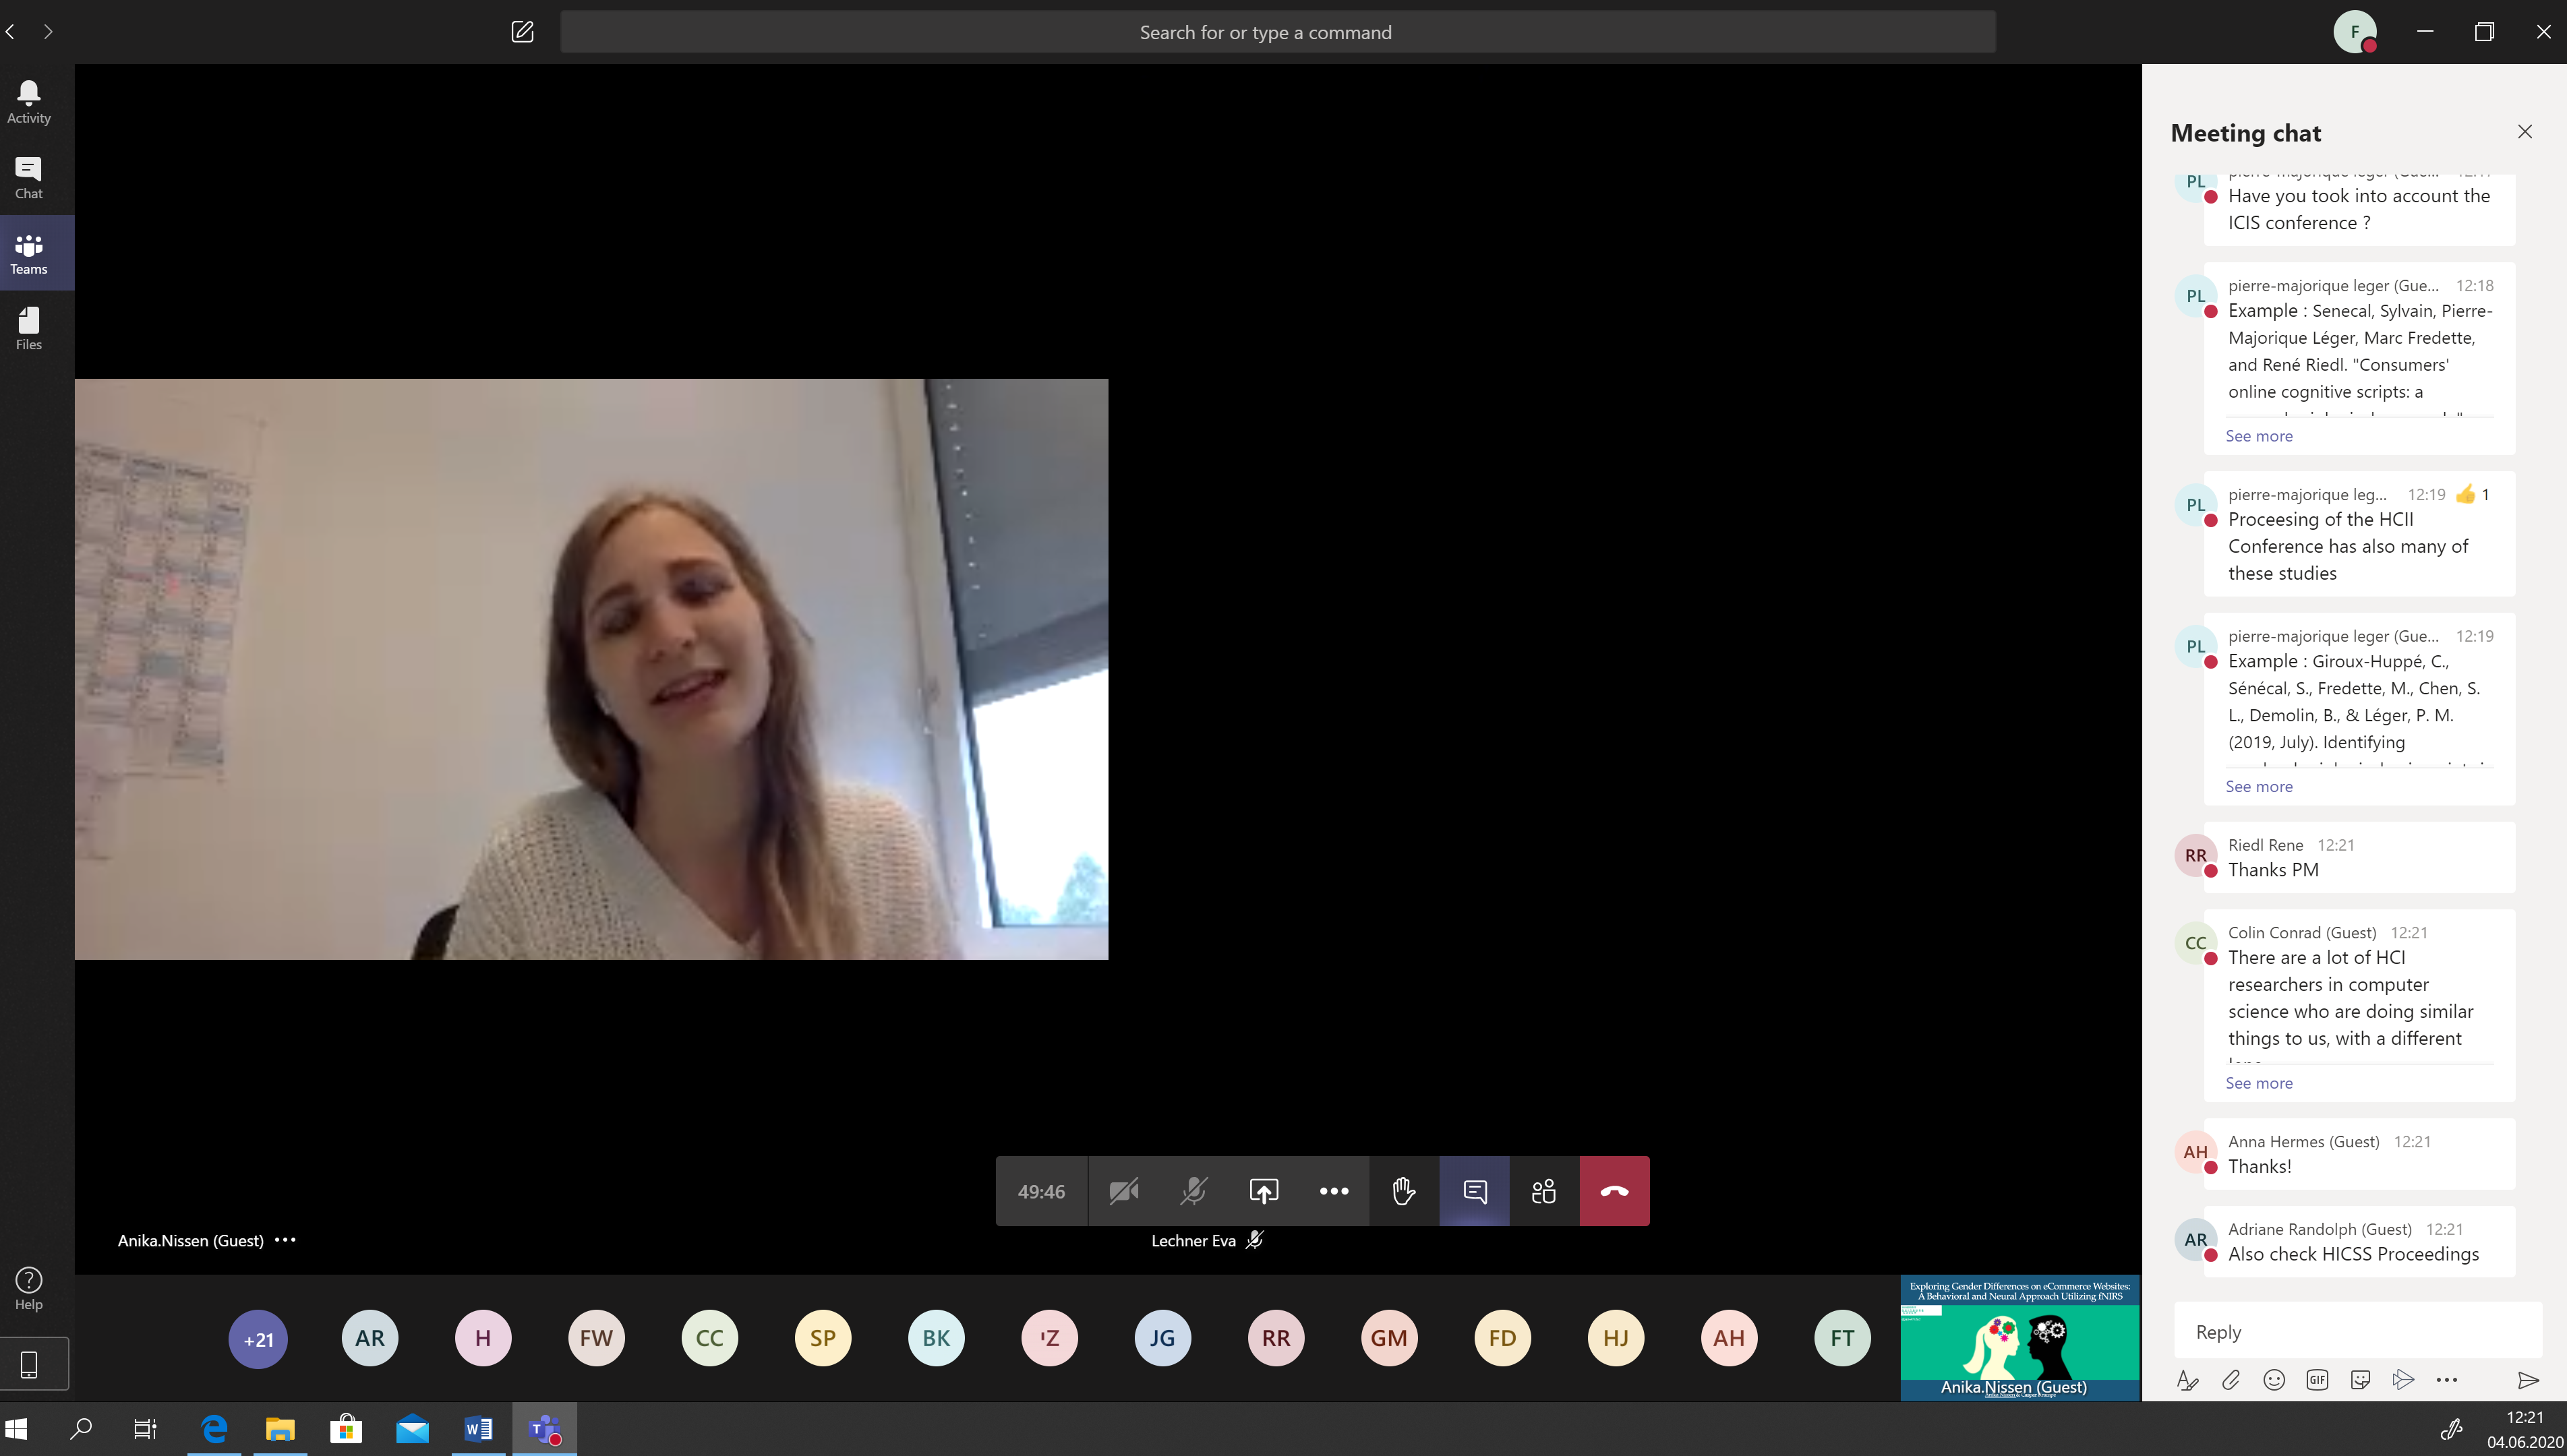Open Word from the taskbar
2567x1456 pixels.
click(x=478, y=1429)
